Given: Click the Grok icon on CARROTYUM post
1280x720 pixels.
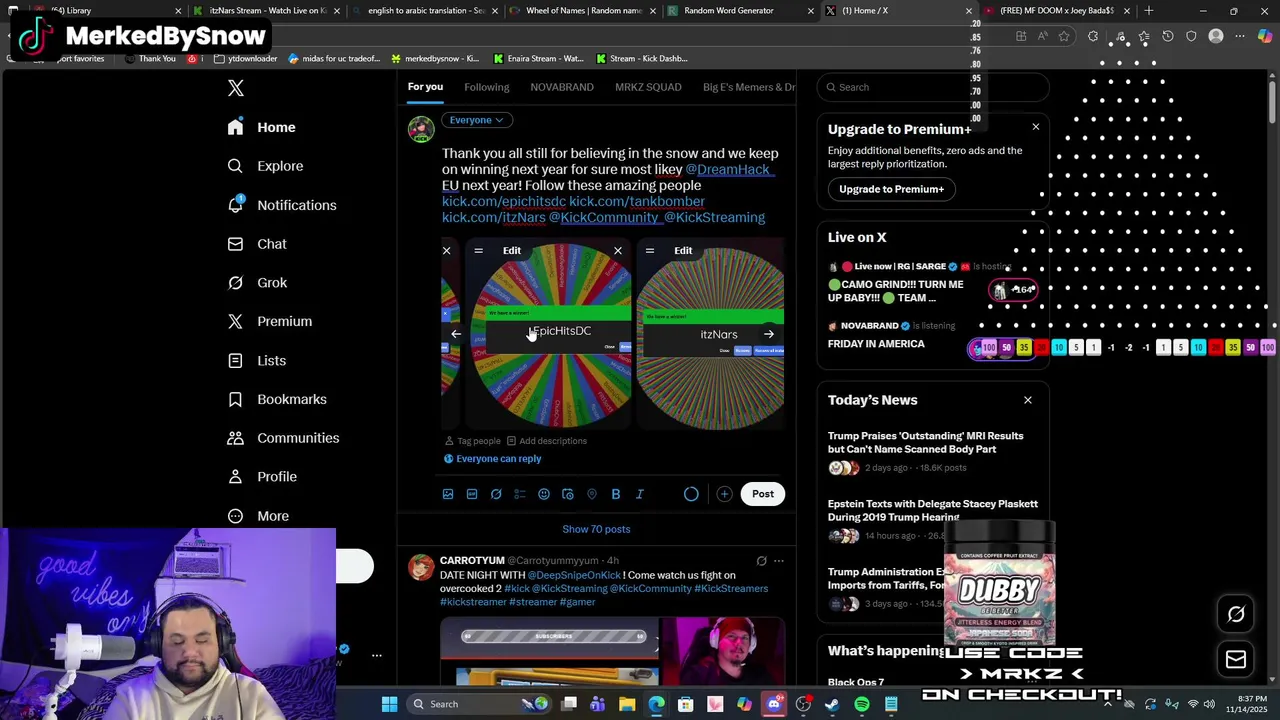Looking at the screenshot, I should click(x=761, y=561).
